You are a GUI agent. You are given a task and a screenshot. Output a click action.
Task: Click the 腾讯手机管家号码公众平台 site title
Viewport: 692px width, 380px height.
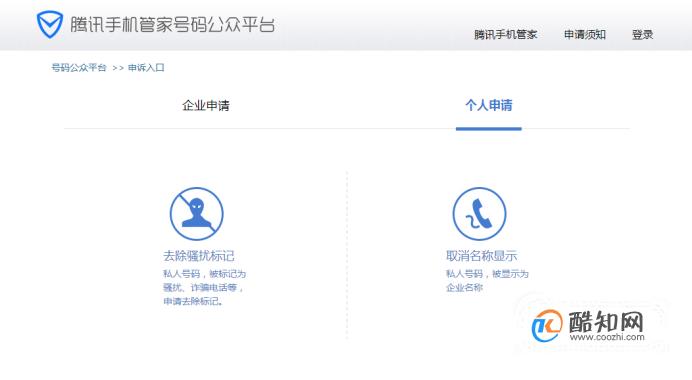tap(173, 24)
